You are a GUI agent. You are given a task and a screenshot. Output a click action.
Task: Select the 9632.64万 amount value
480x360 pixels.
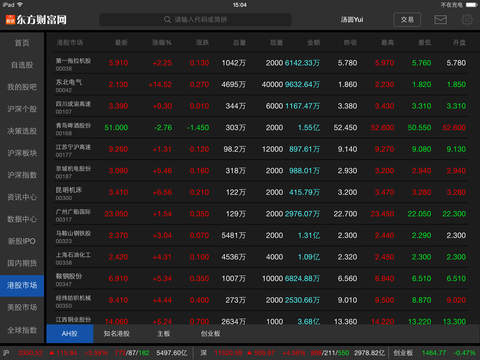pos(302,84)
